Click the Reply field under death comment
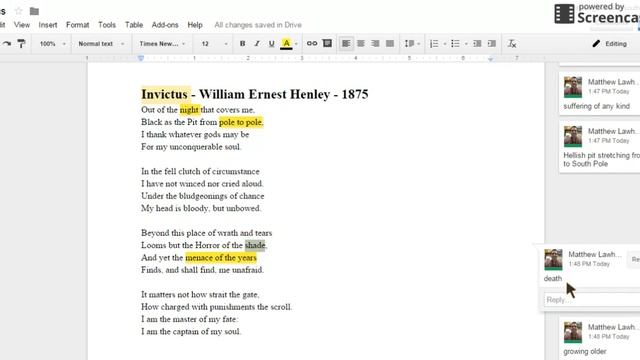This screenshot has width=640, height=360. point(592,300)
